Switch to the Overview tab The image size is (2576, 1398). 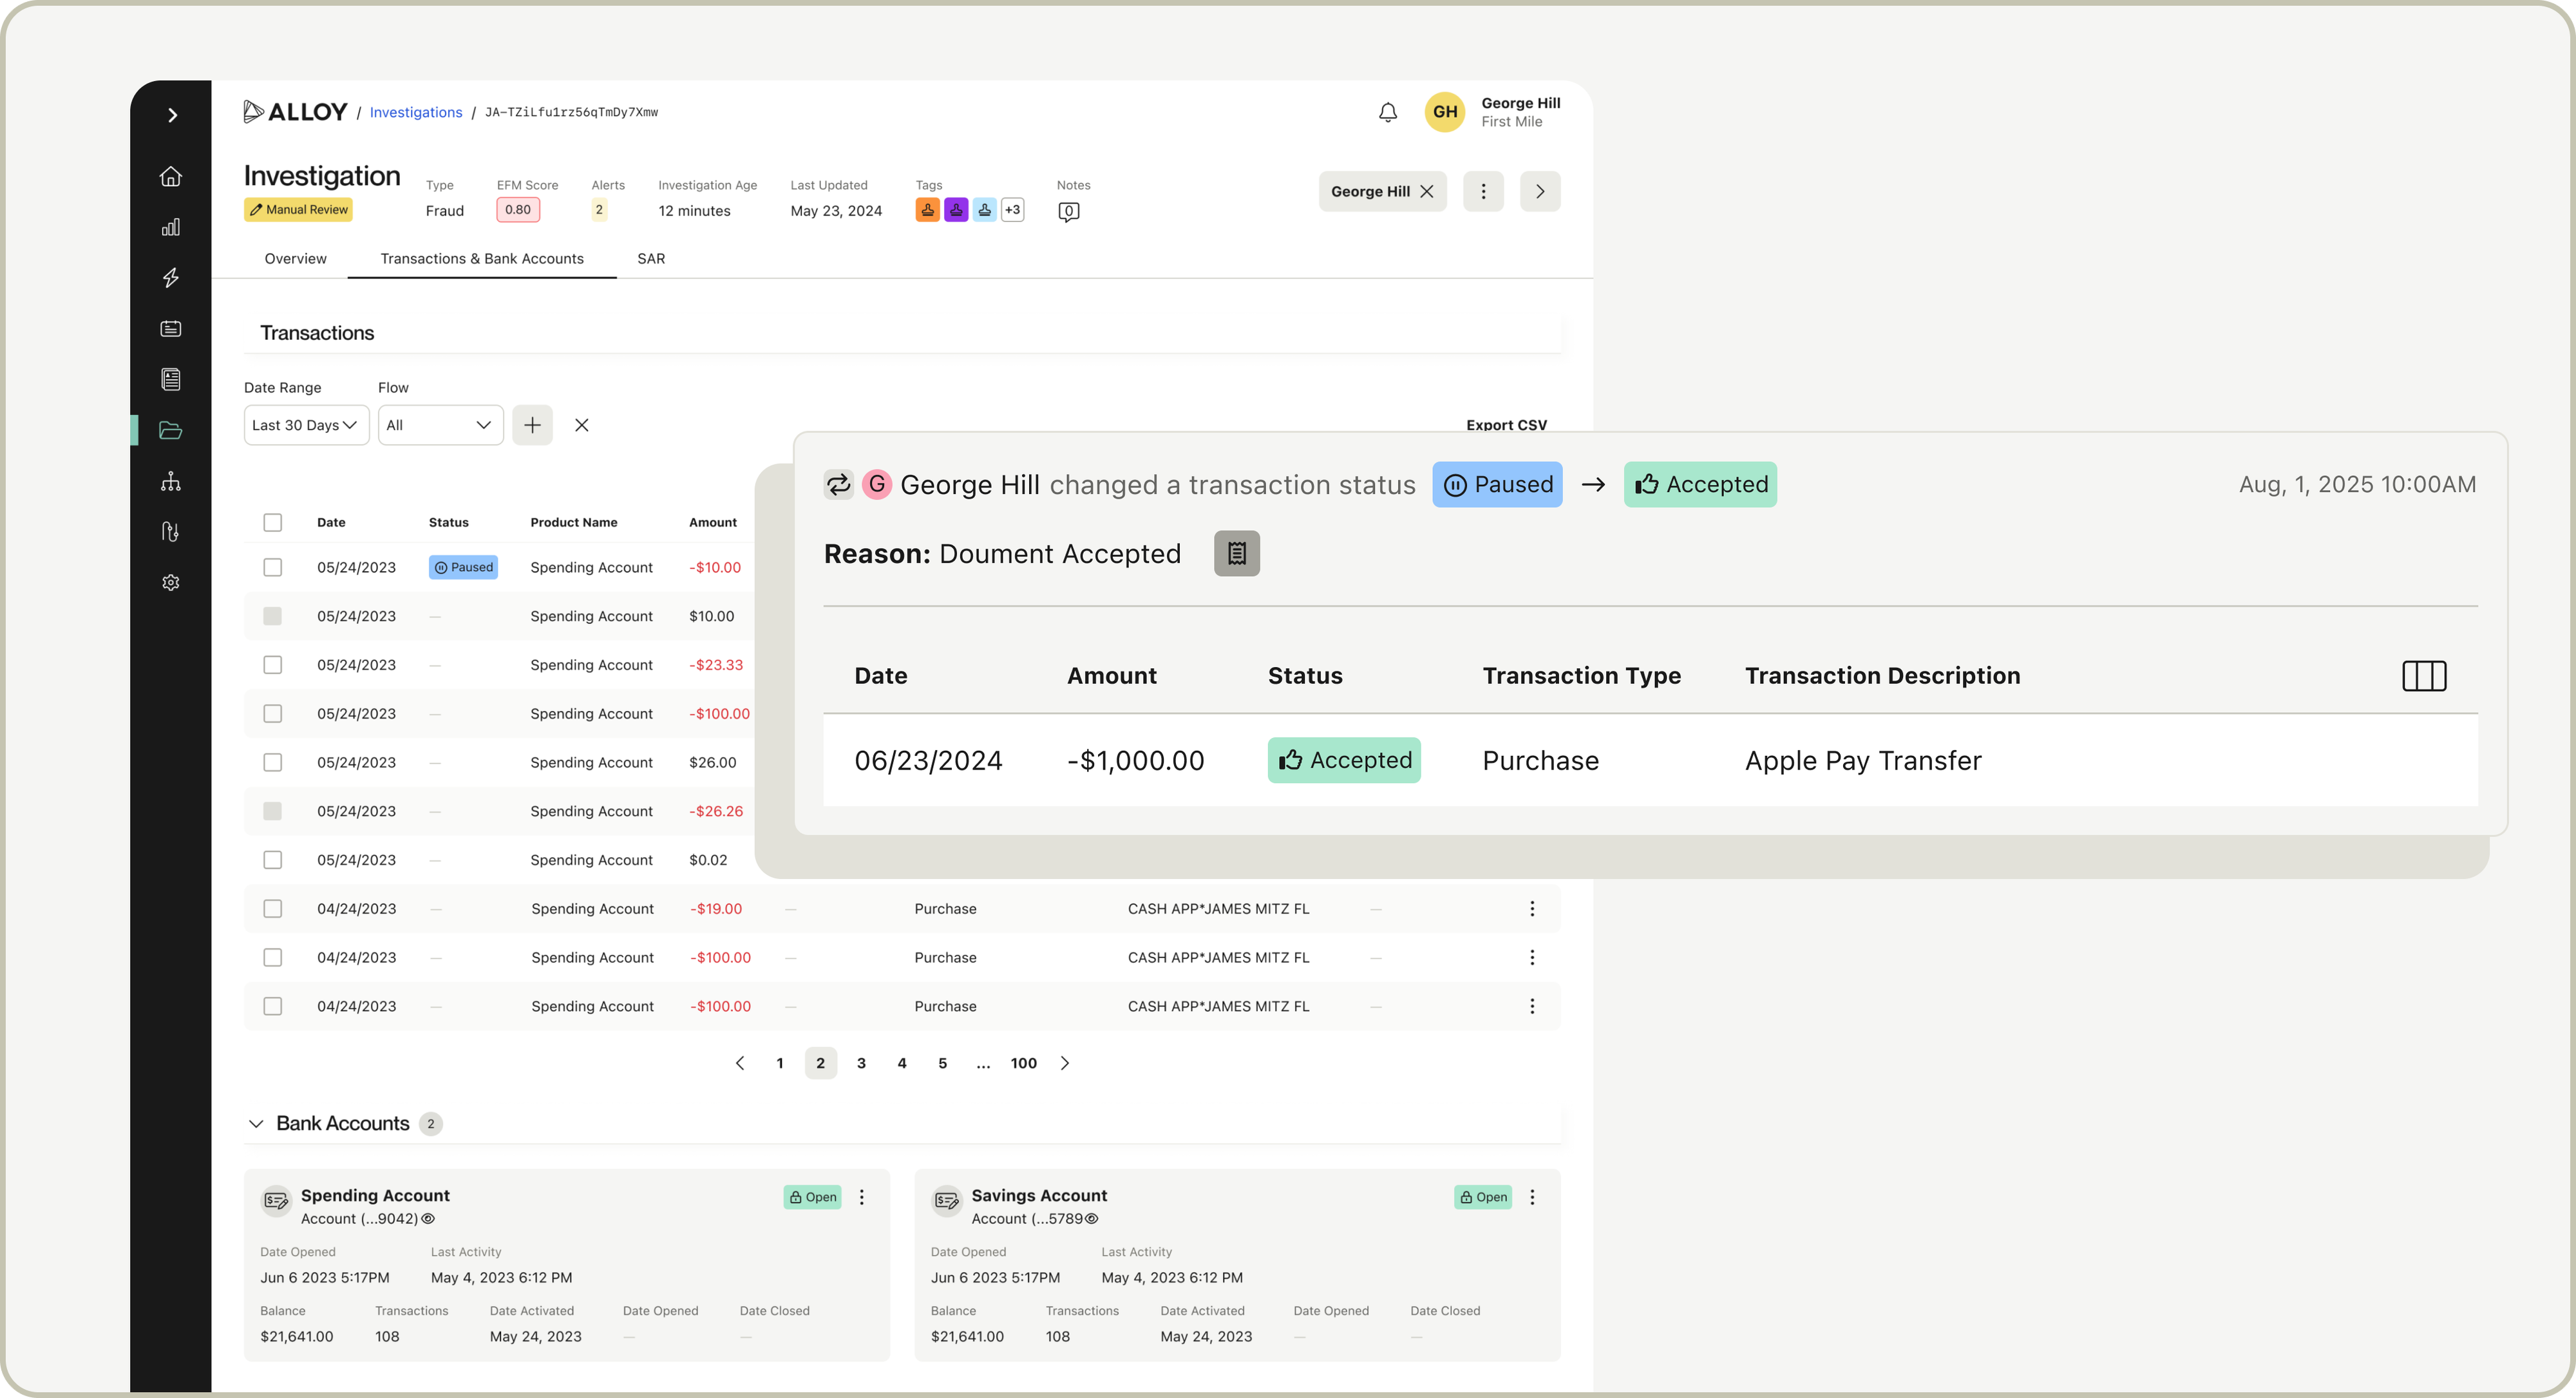click(x=295, y=259)
